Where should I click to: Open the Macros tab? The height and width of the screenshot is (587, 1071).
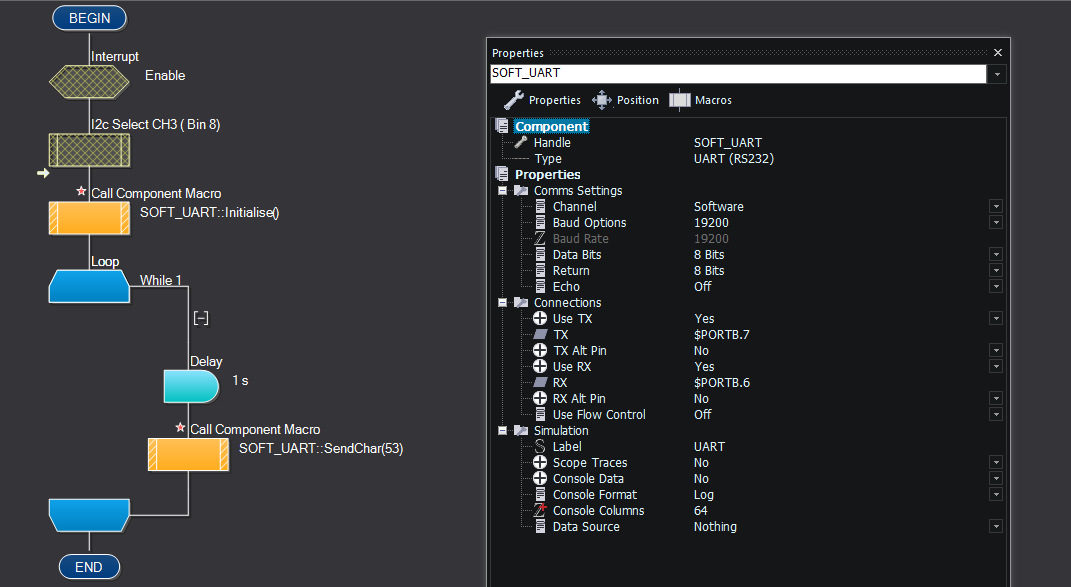pos(701,100)
